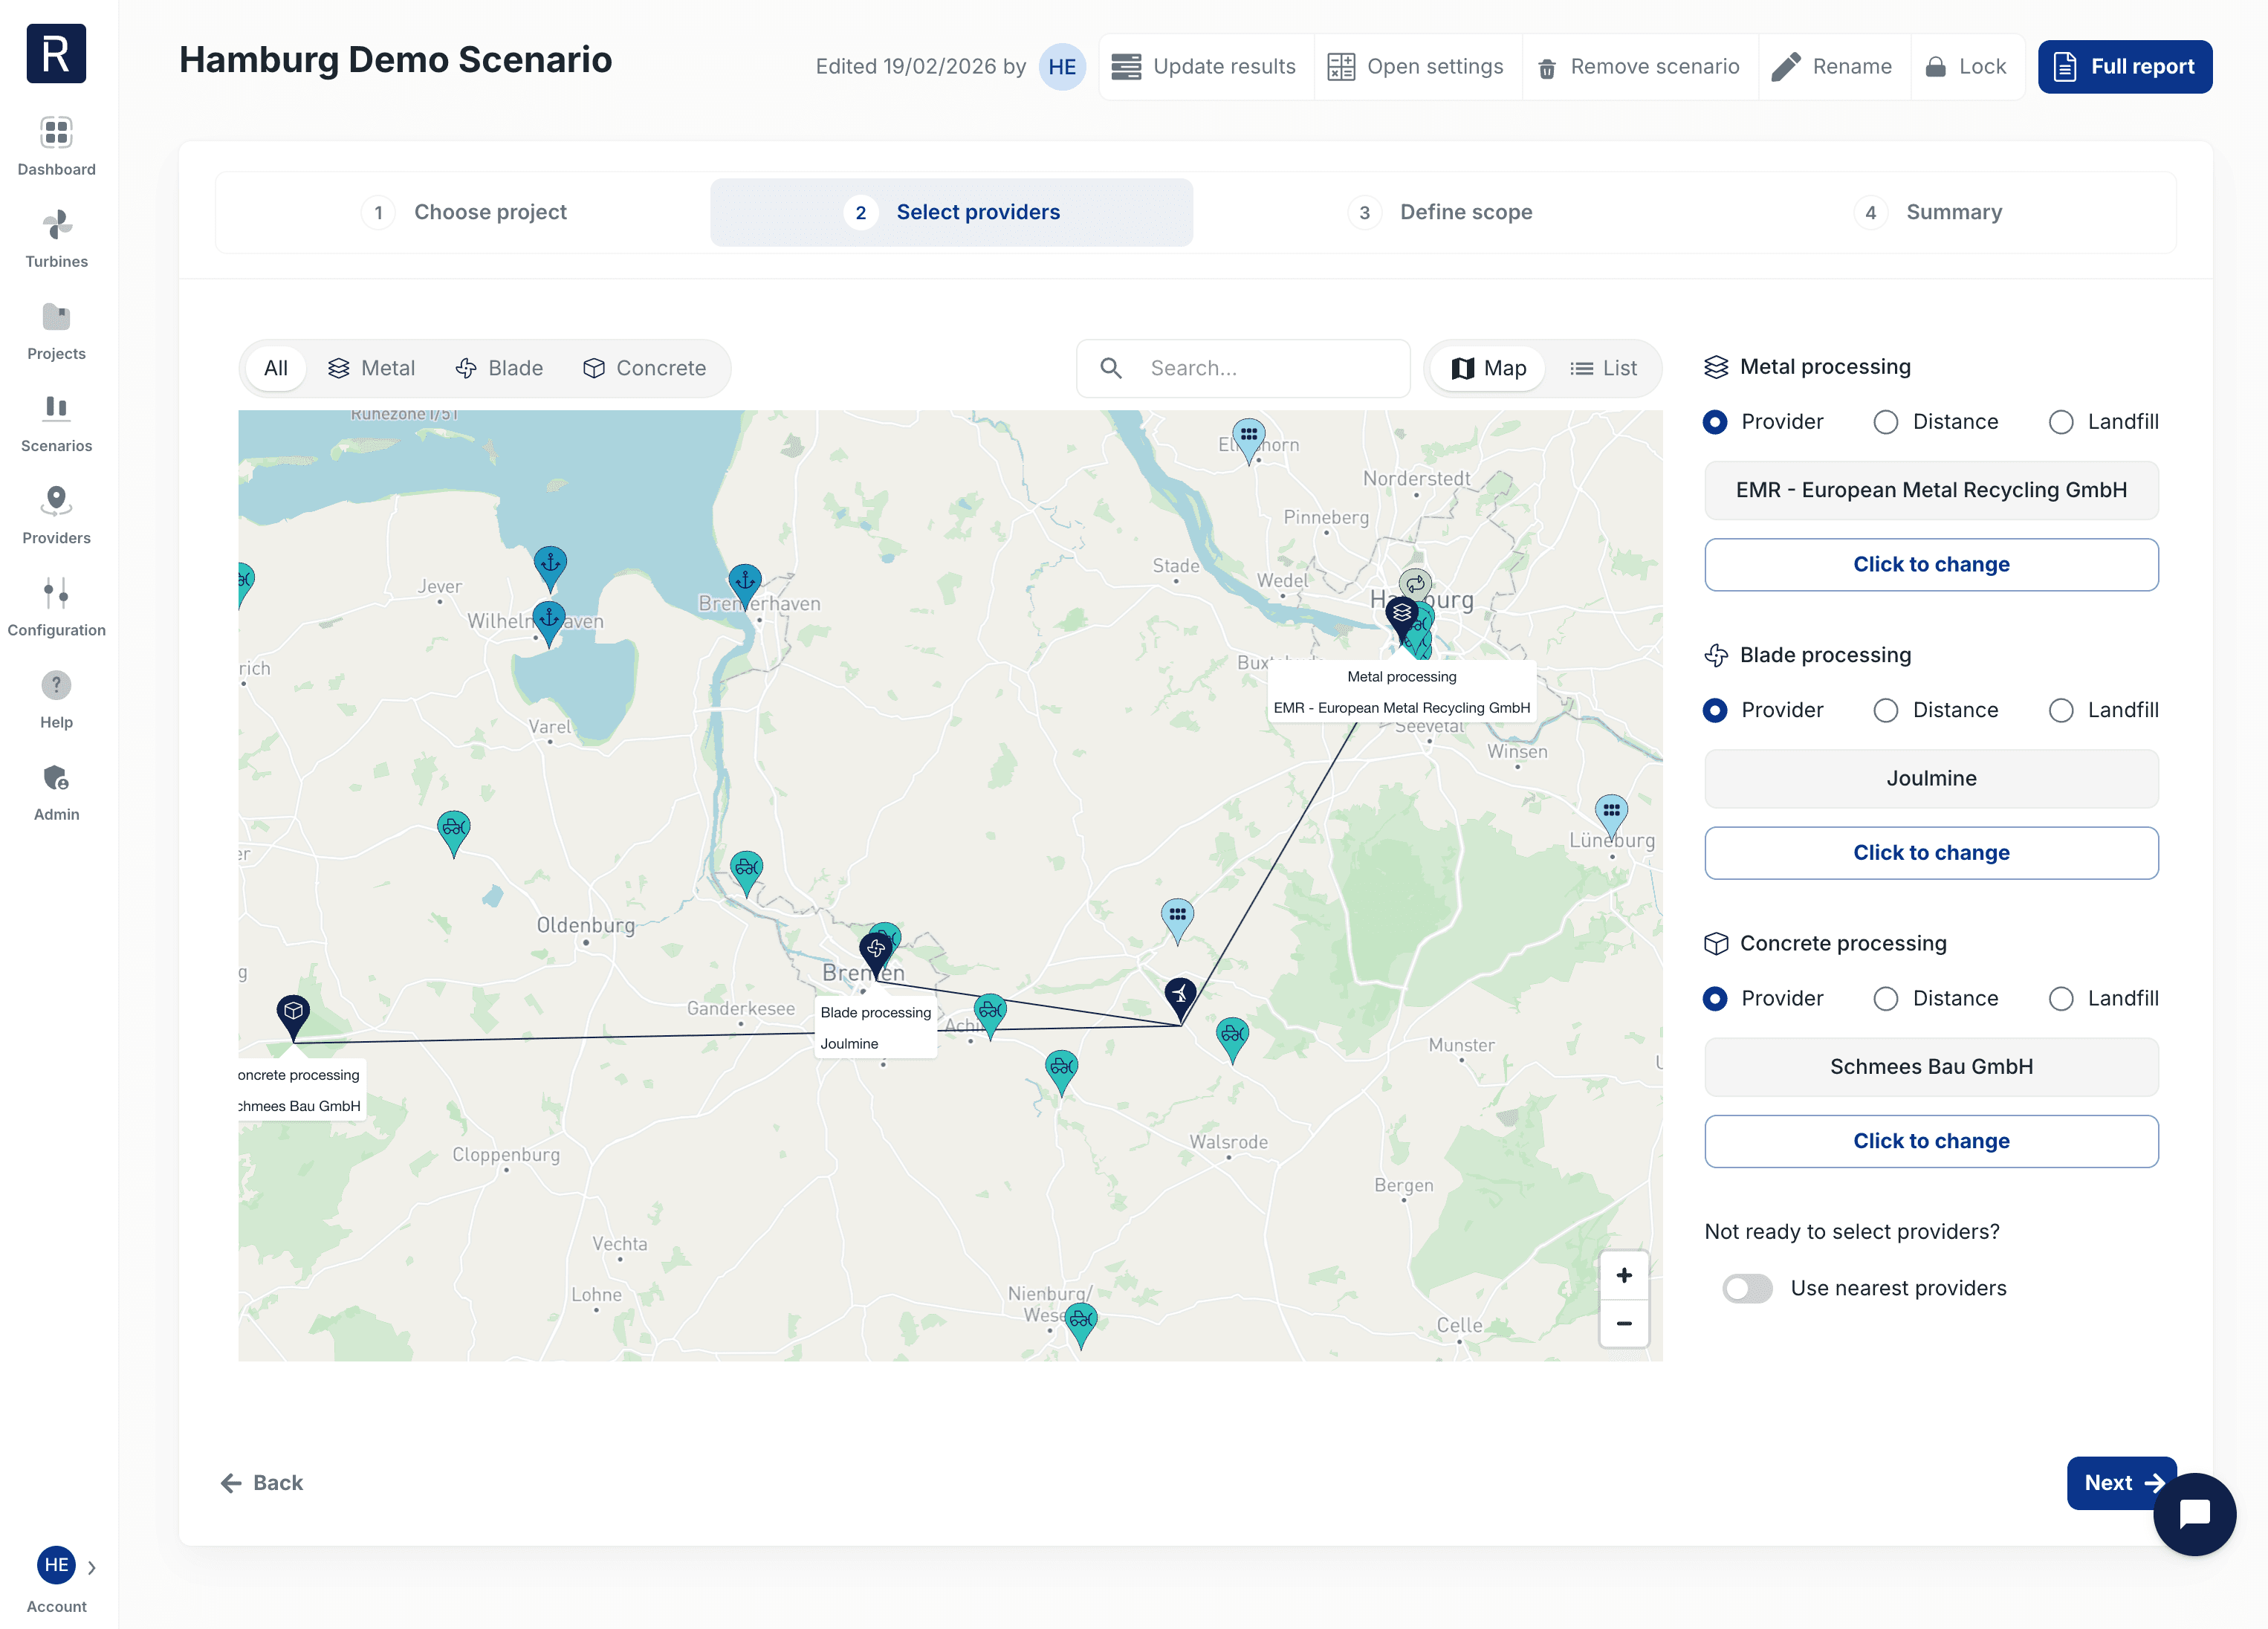
Task: Click the map zoom out minus button
Action: click(1624, 1323)
